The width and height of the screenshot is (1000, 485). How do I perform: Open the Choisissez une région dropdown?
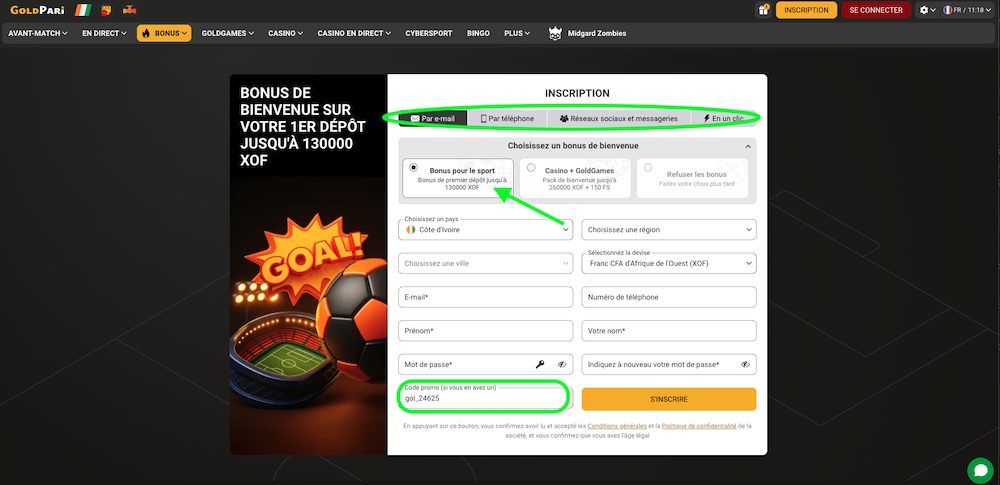pos(669,230)
